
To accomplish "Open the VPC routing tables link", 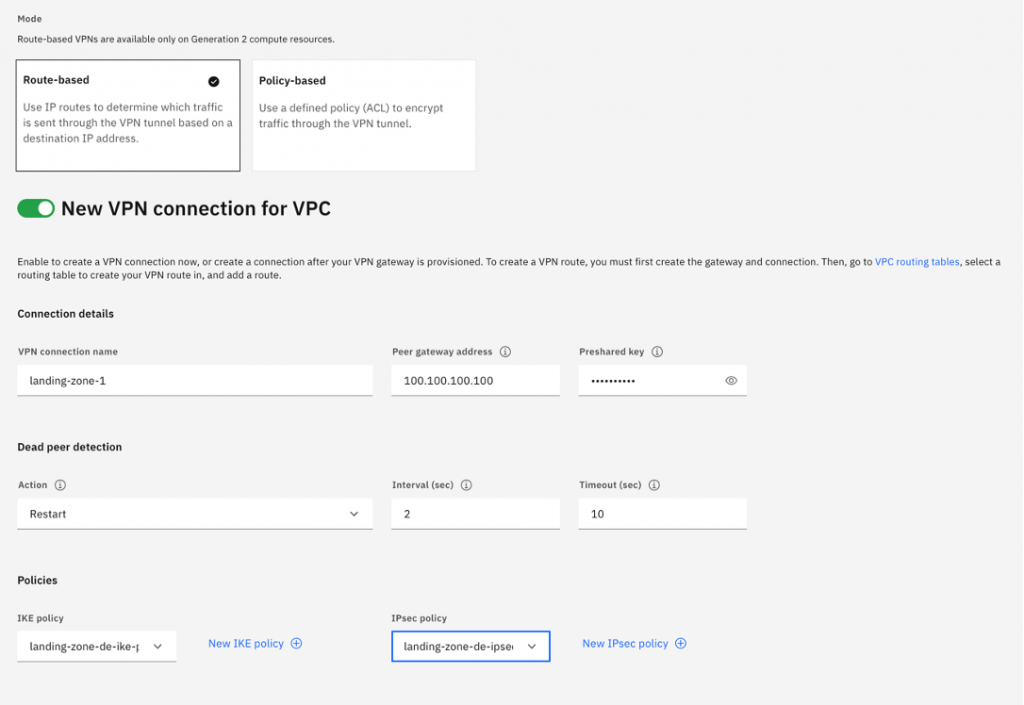I will (x=916, y=261).
